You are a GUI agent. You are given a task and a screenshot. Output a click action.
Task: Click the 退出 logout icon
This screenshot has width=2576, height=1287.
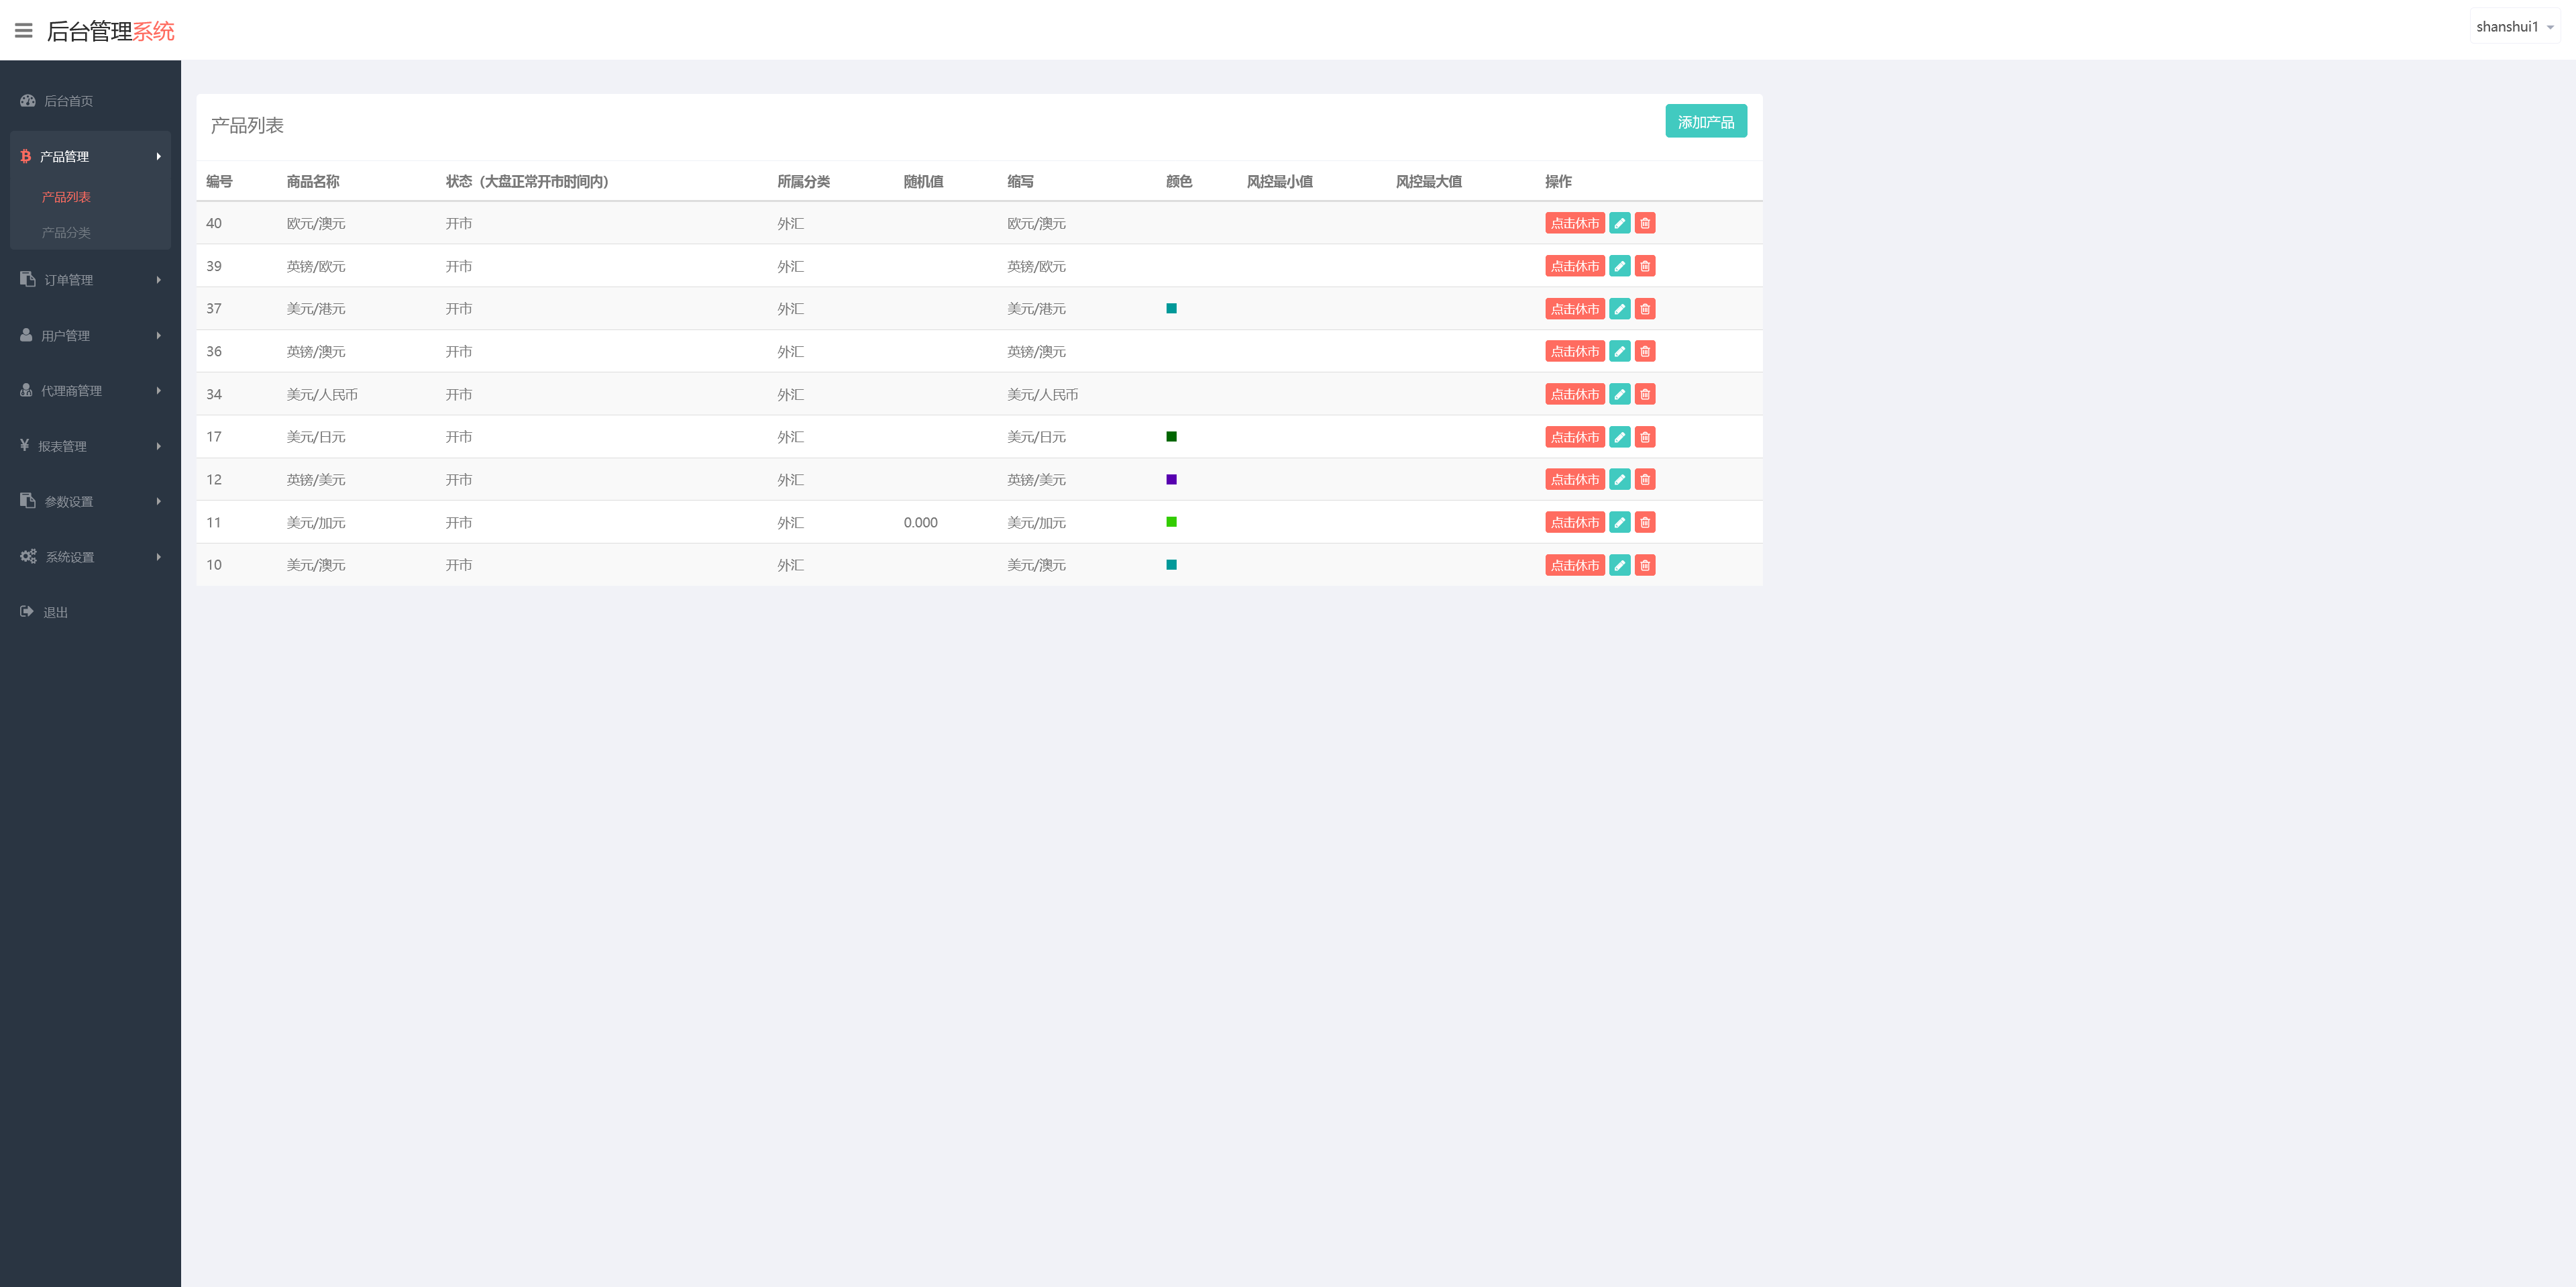[27, 611]
